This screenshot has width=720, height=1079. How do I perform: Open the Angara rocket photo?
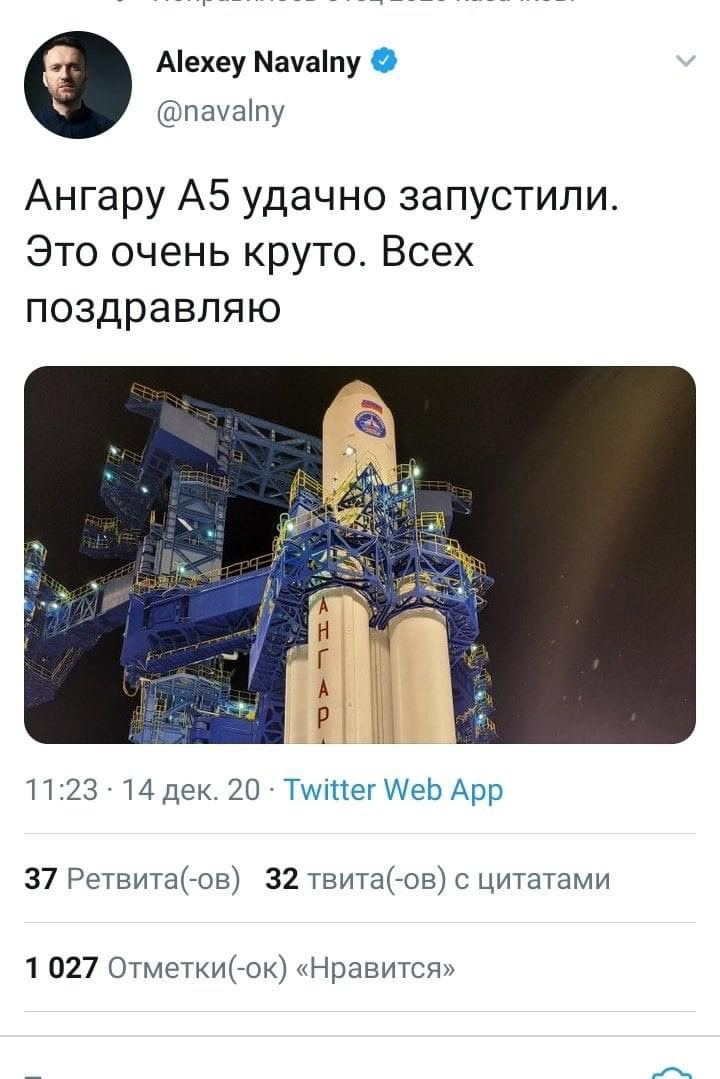(x=360, y=555)
